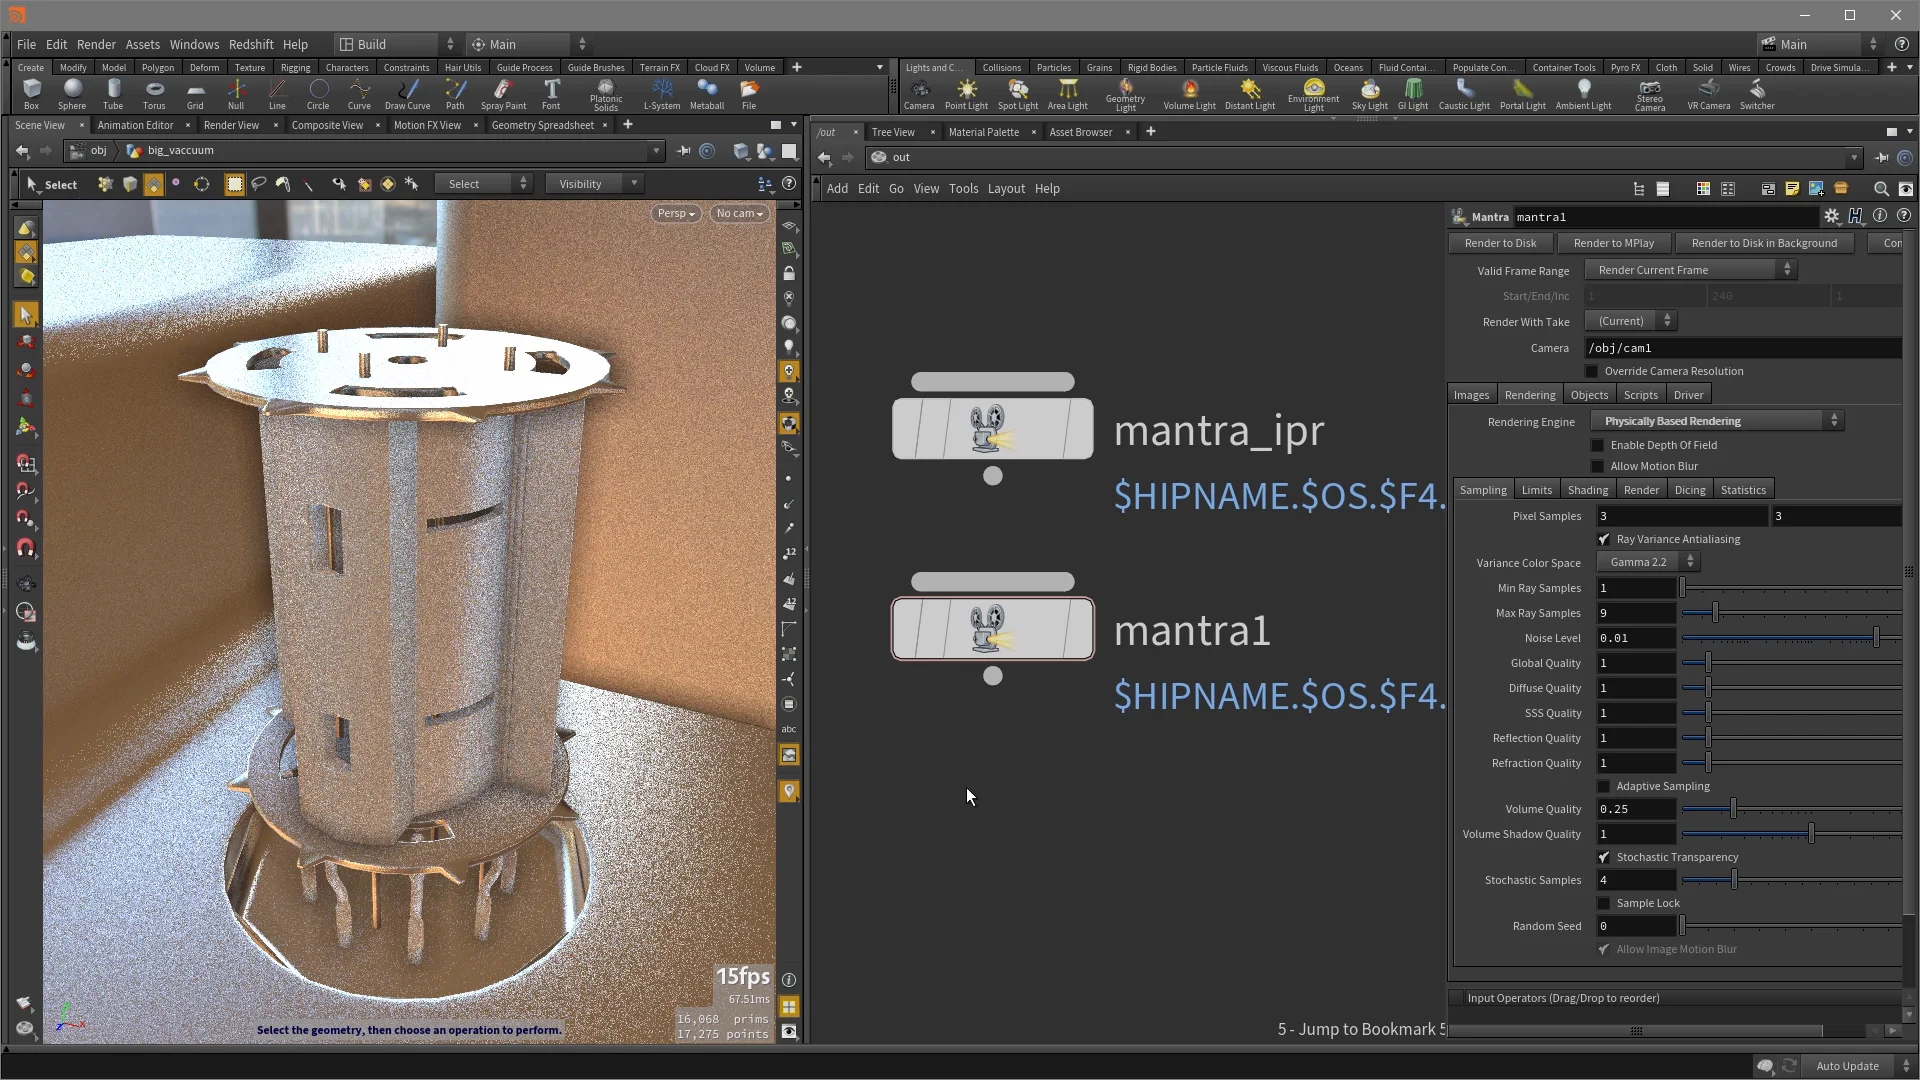Click the Metaball shelf tool
1920x1080 pixels.
707,93
